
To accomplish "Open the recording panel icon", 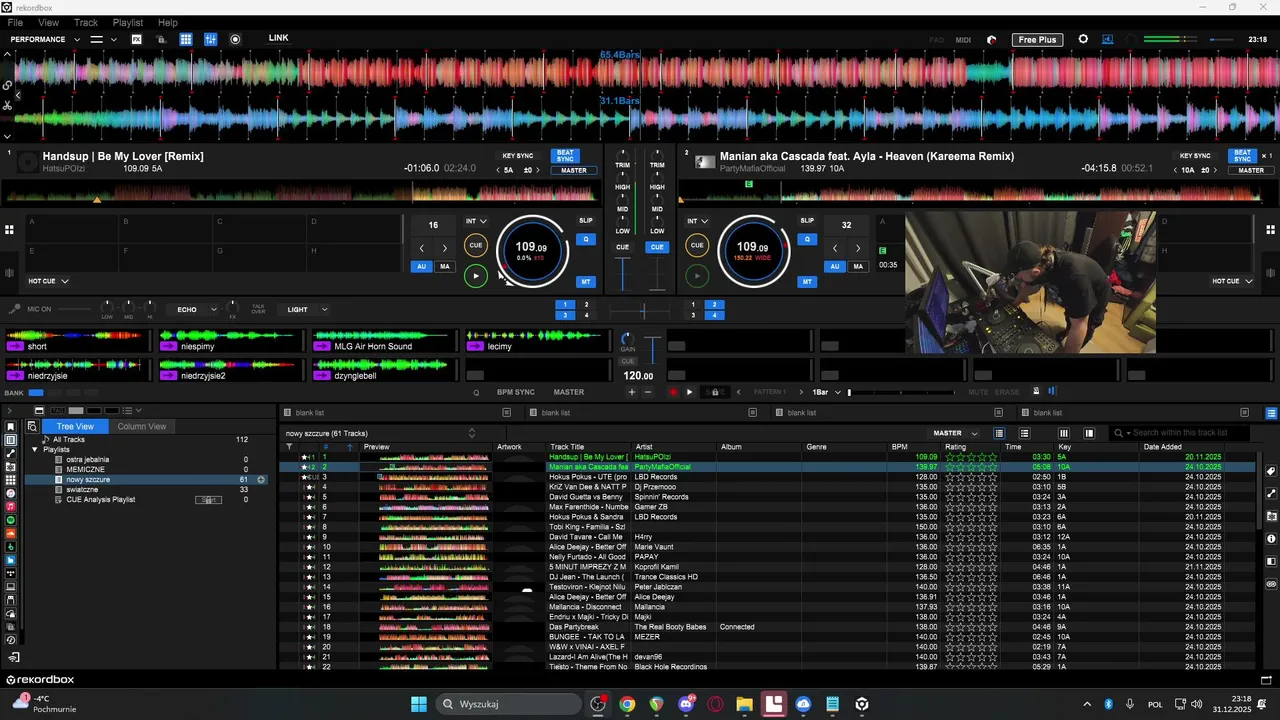I will pyautogui.click(x=236, y=39).
